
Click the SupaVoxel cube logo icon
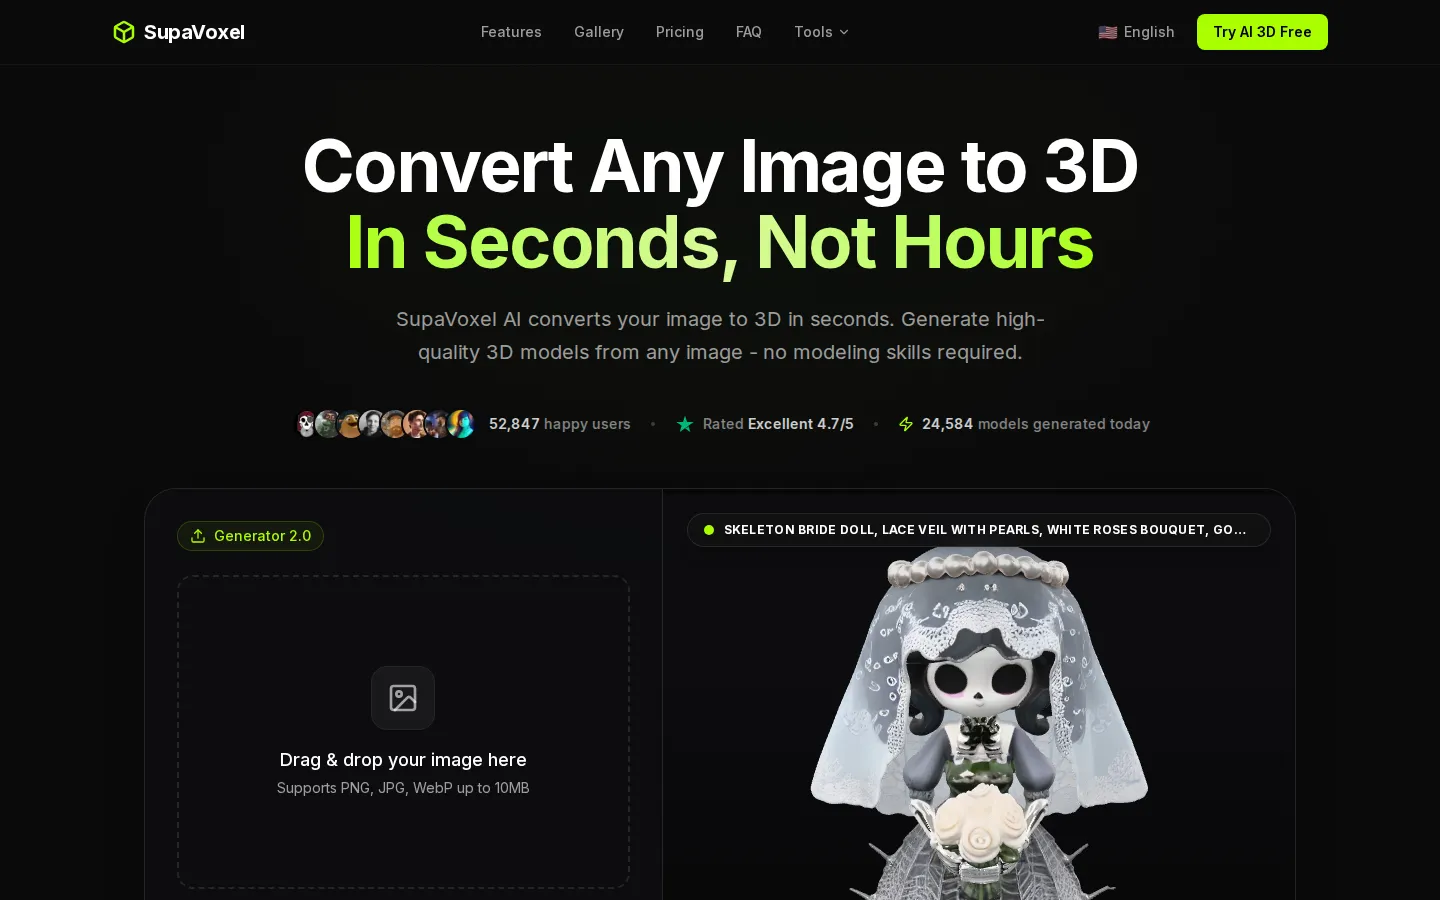point(124,32)
